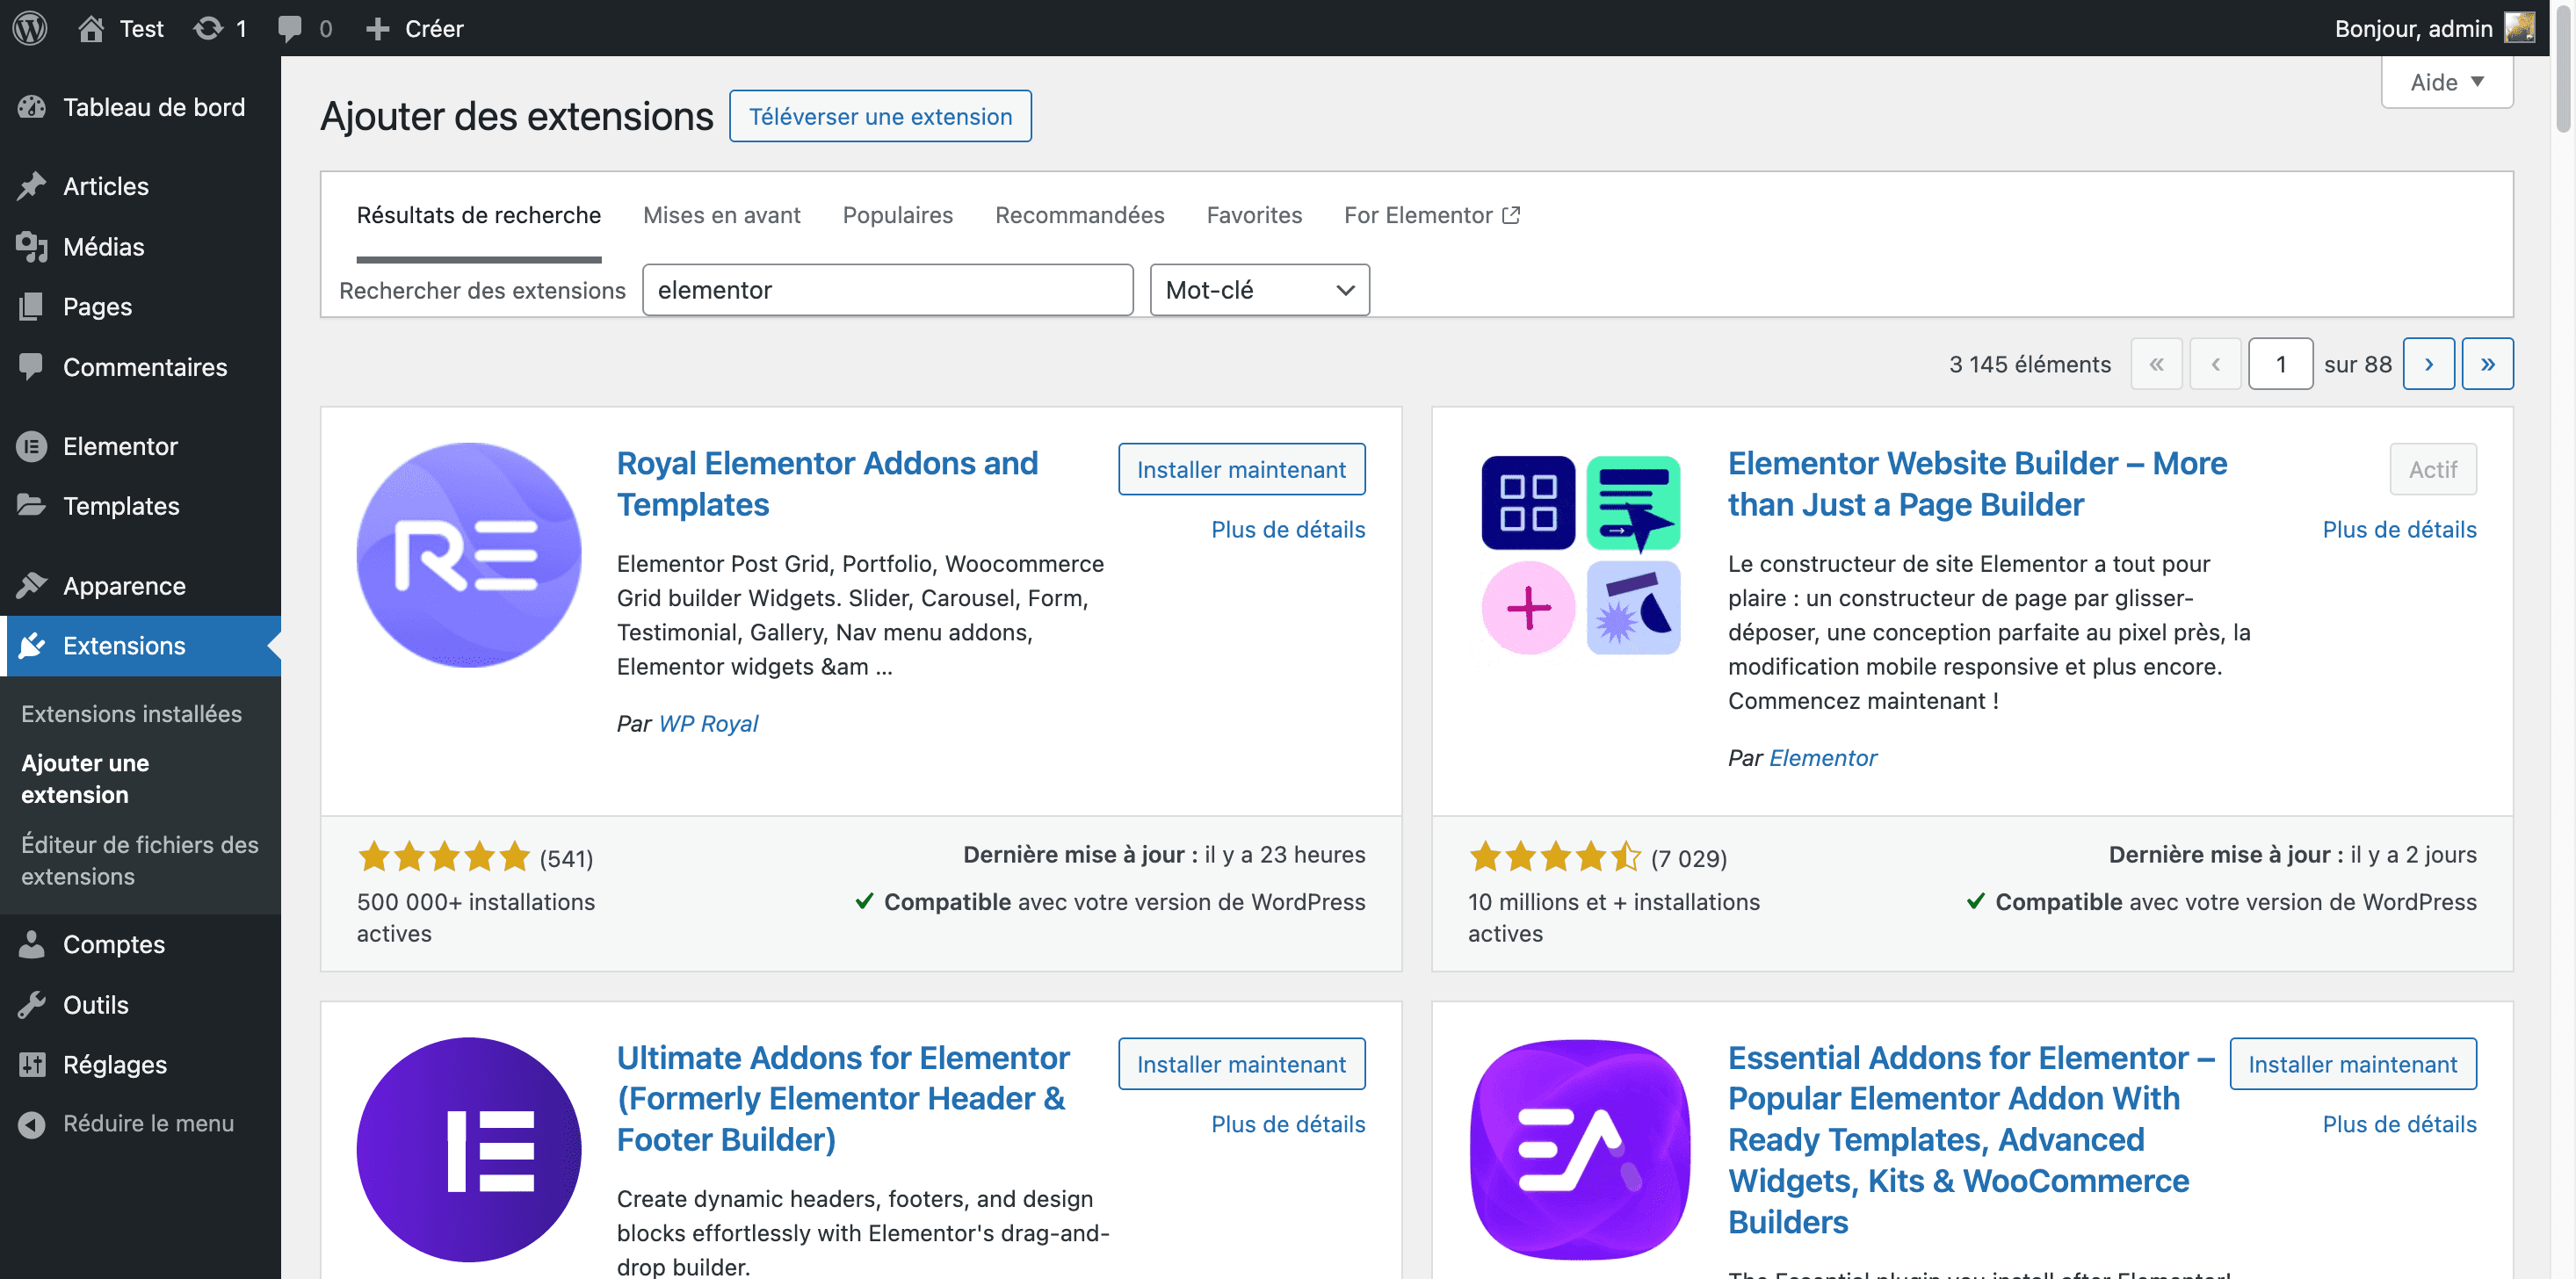This screenshot has height=1279, width=2576.
Task: Click the admin avatar in top bar
Action: pyautogui.click(x=2520, y=28)
